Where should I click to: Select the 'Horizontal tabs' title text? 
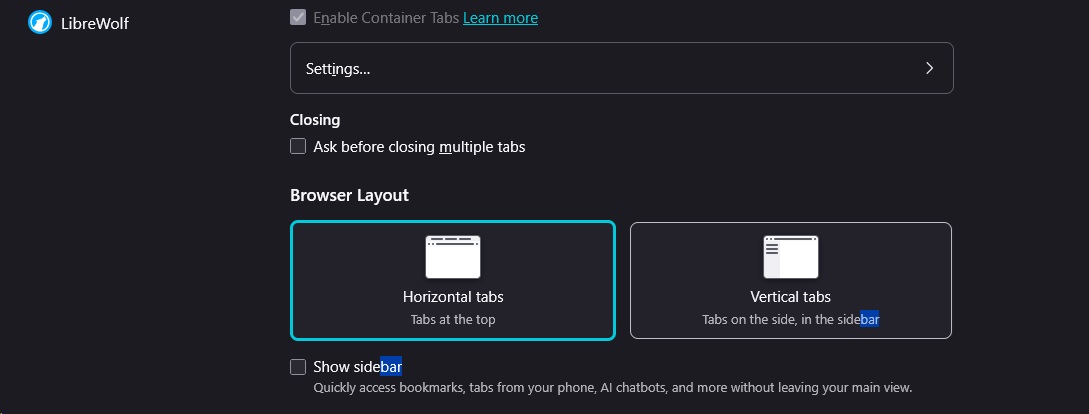coord(453,297)
